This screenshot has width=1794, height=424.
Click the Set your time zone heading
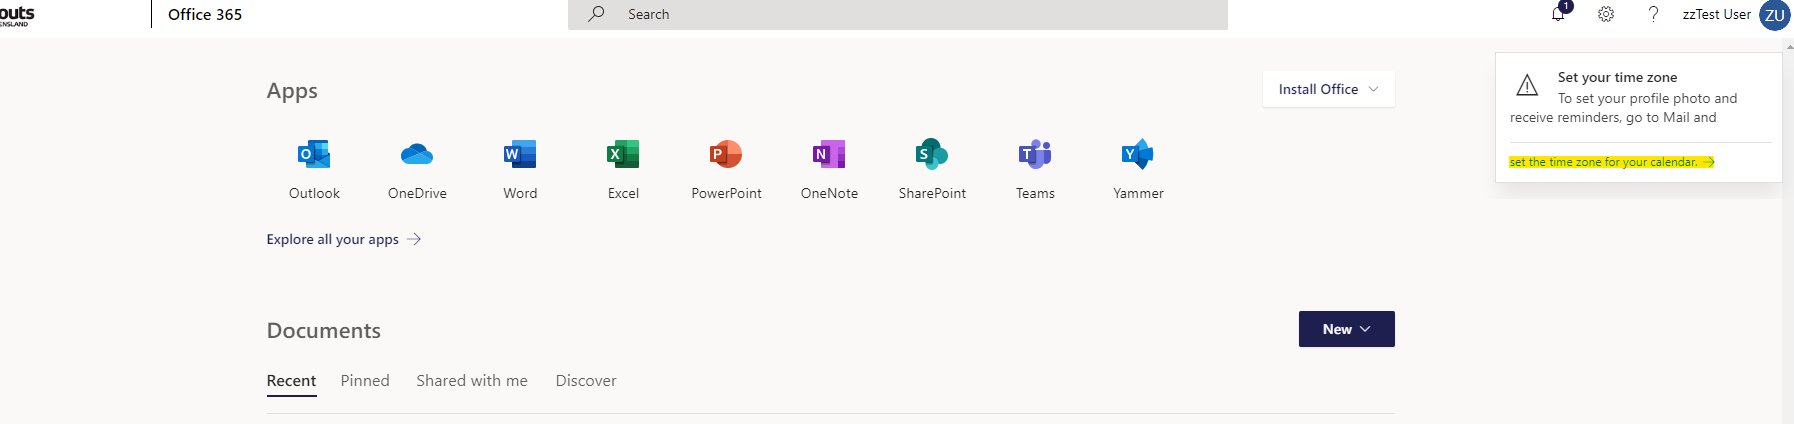1617,77
